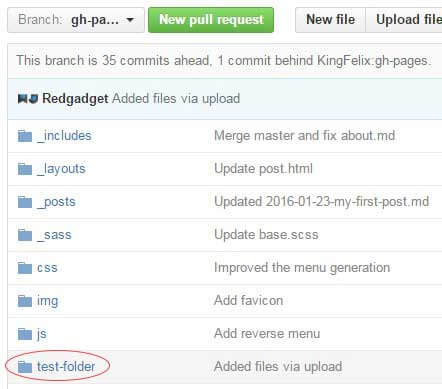Image resolution: width=442 pixels, height=389 pixels.
Task: Click the New file button
Action: coord(330,20)
